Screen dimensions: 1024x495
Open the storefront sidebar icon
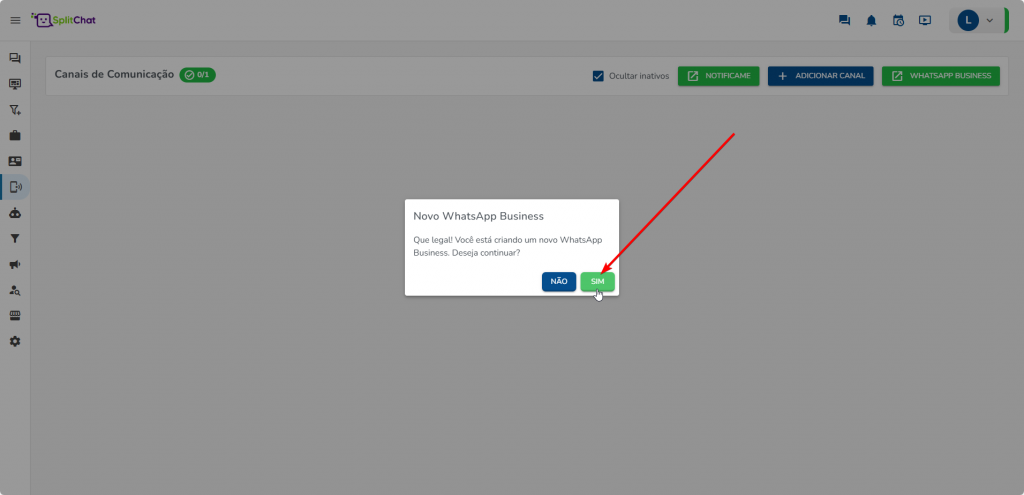click(x=15, y=316)
